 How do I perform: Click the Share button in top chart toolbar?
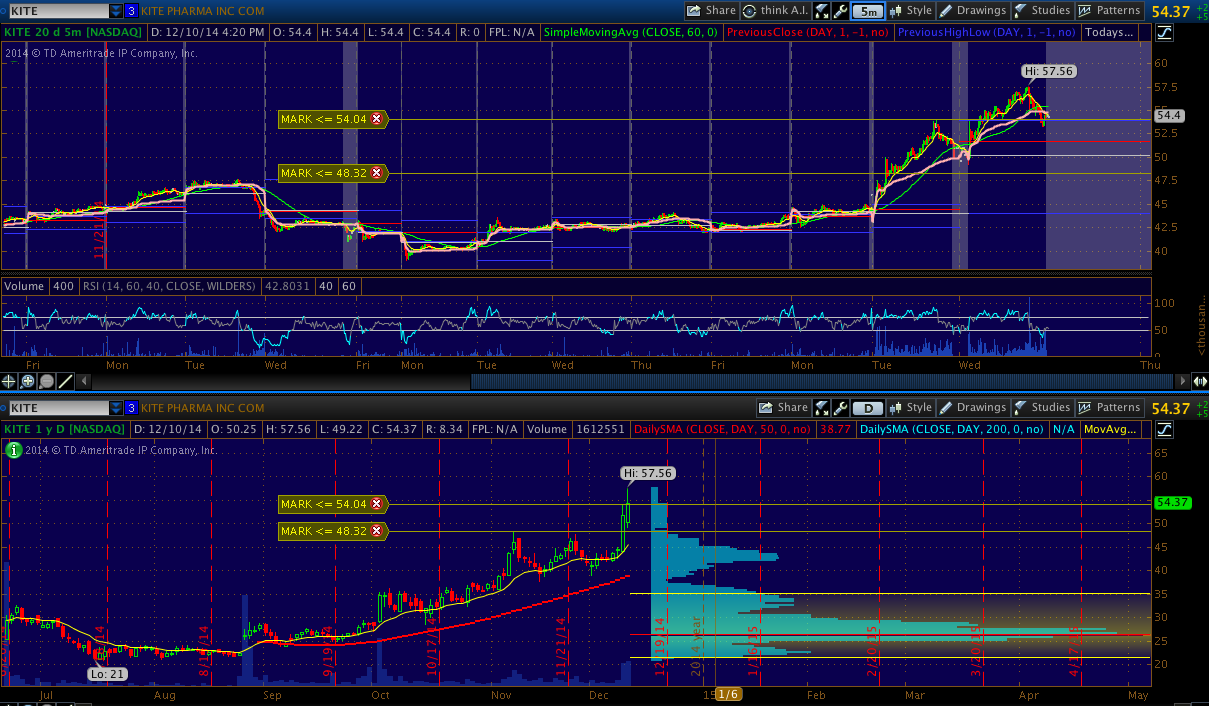click(x=711, y=11)
